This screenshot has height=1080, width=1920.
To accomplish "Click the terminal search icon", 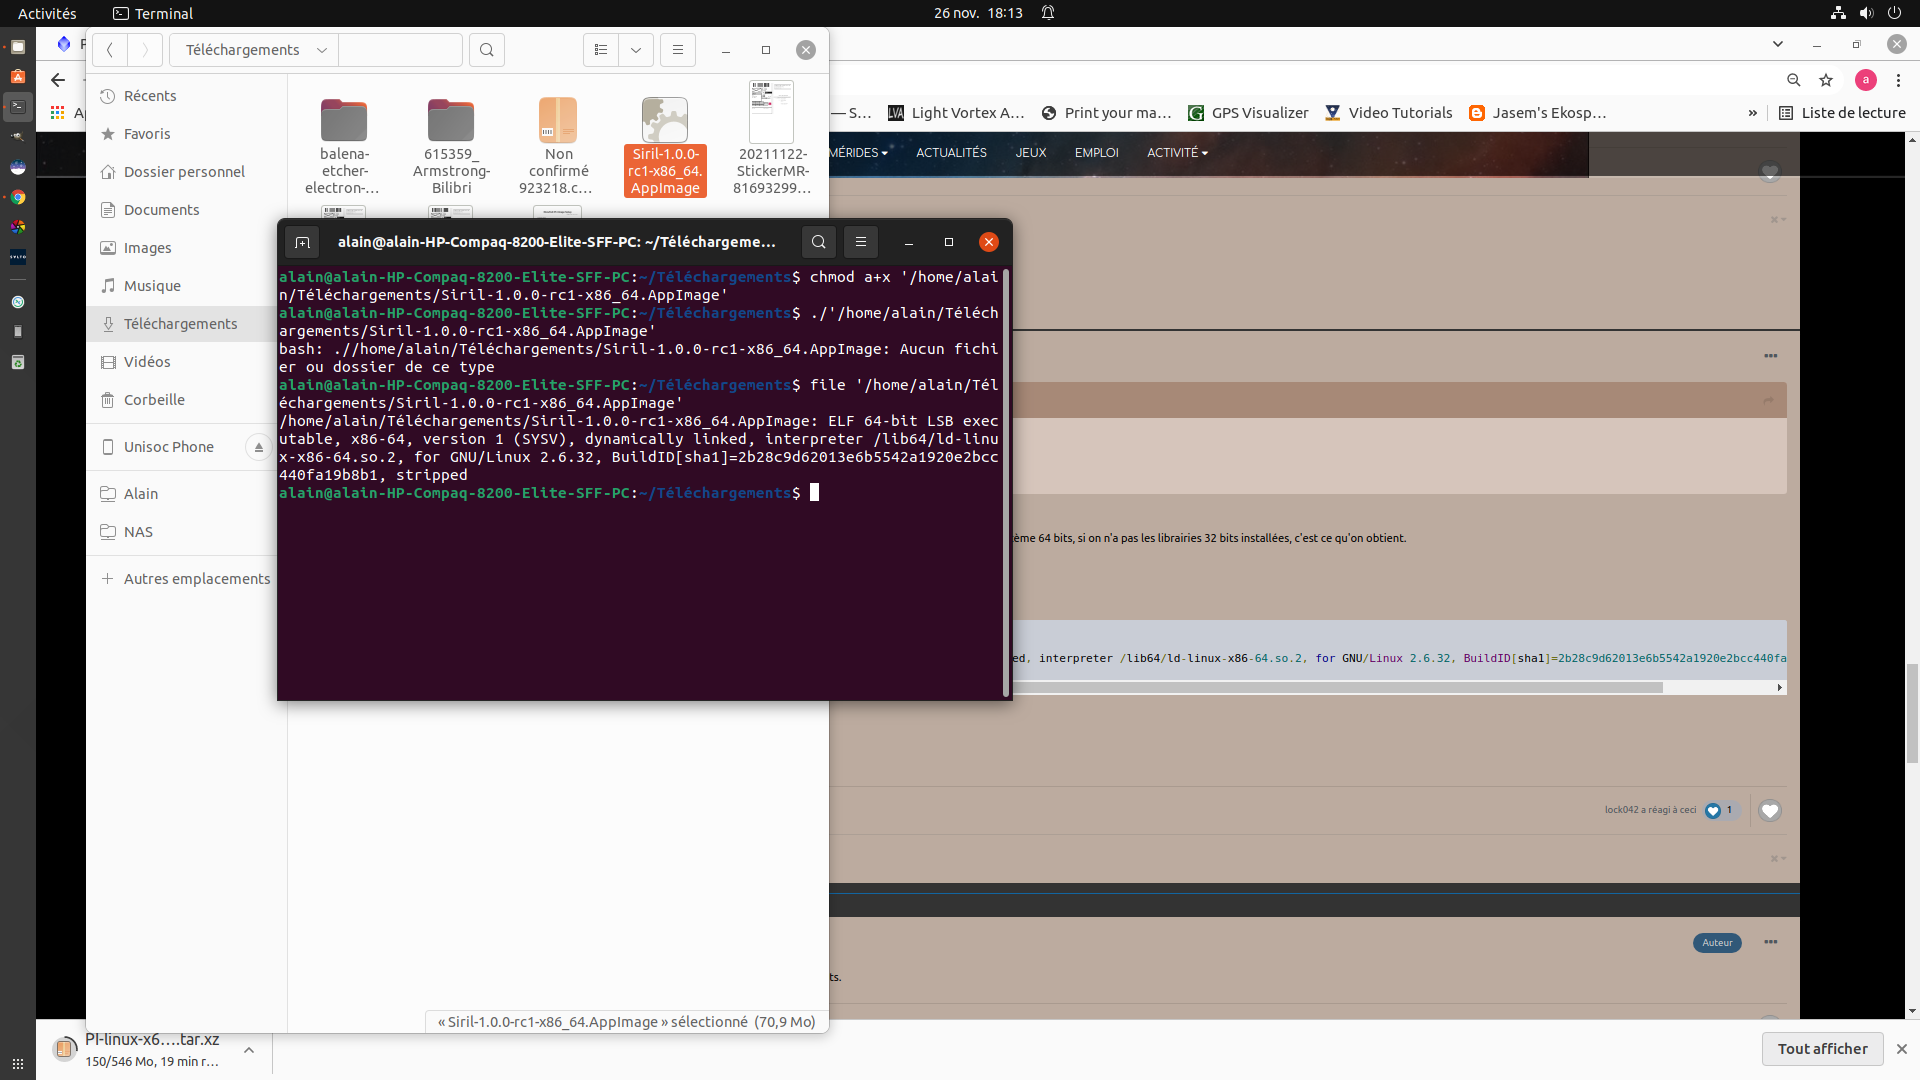I will tap(818, 242).
